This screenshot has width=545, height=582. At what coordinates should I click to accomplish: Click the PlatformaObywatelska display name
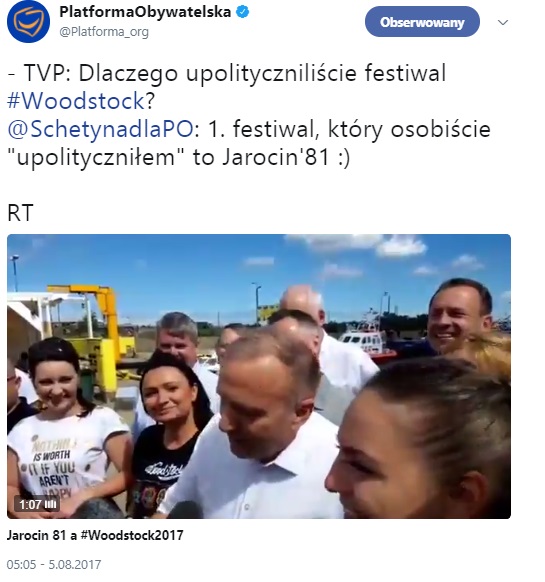145,12
